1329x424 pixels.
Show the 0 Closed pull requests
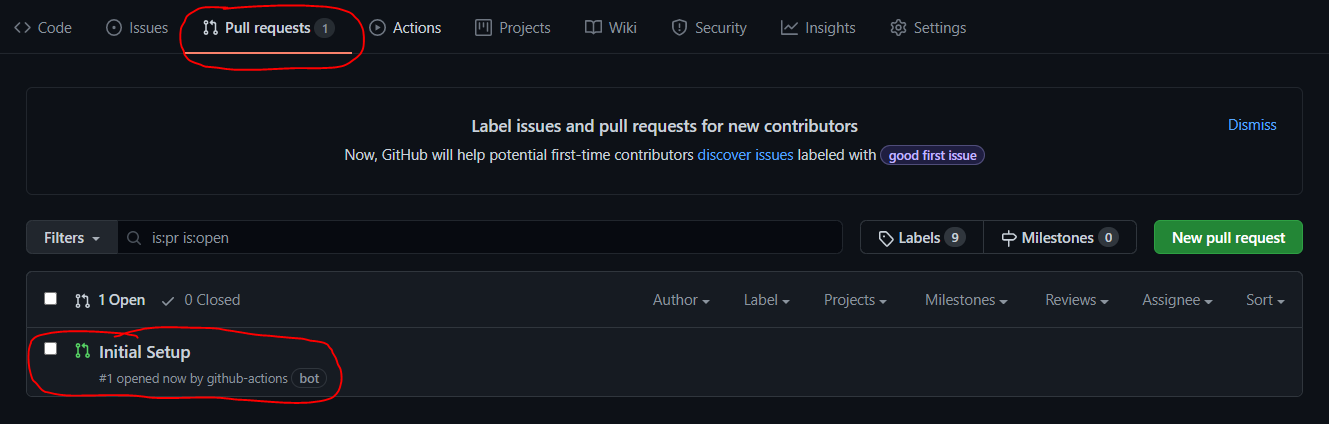coord(201,300)
